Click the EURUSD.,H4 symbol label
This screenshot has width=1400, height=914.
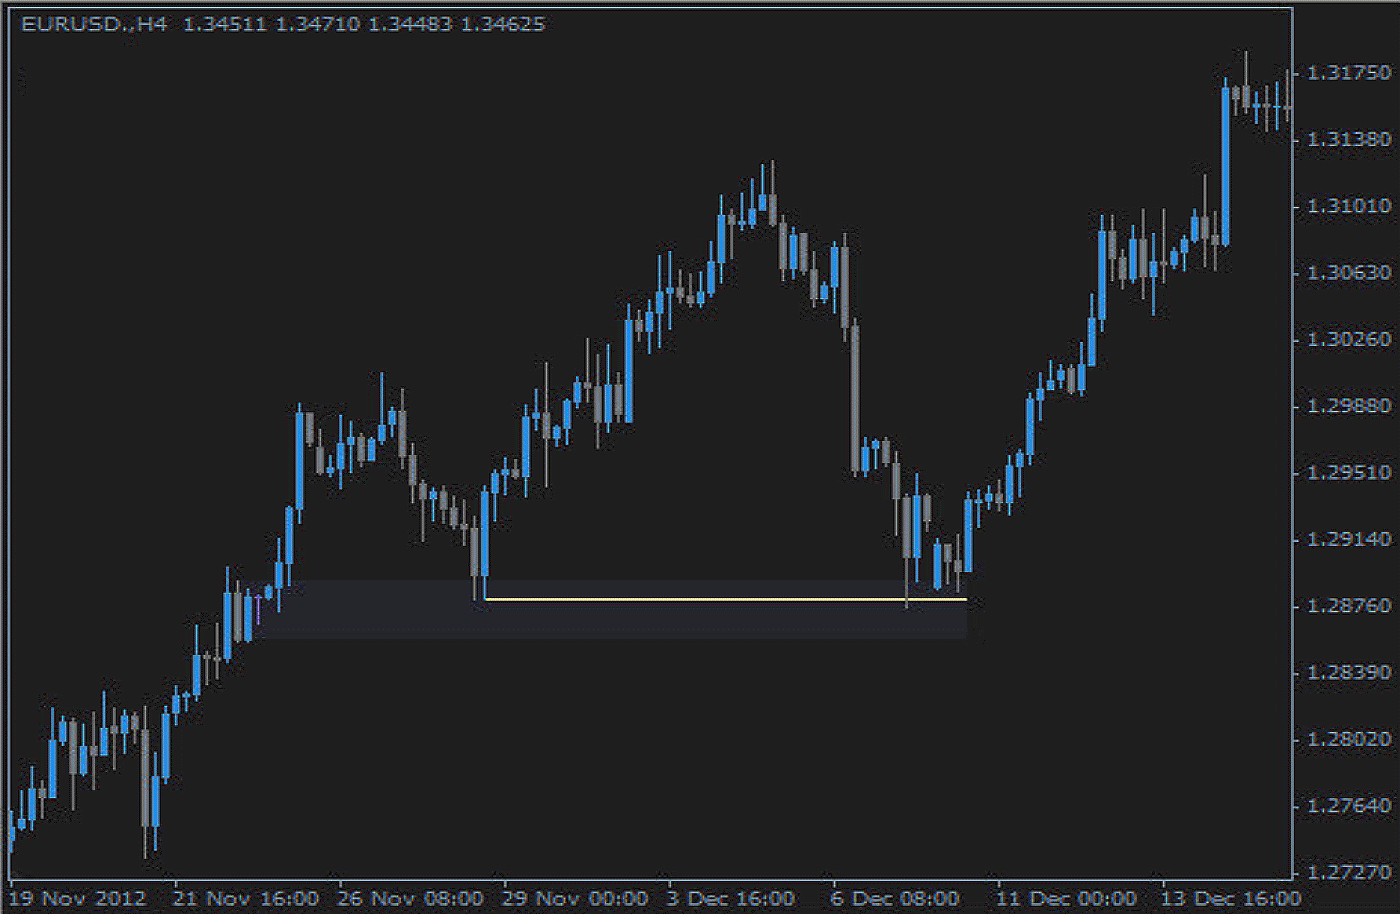93,24
